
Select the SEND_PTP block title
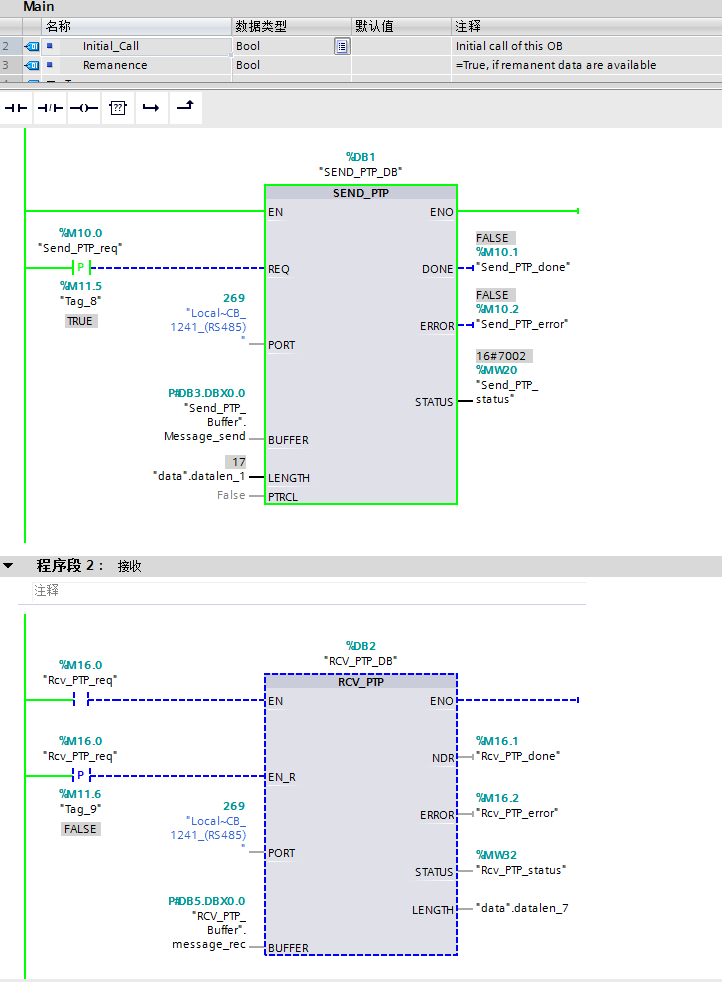coord(361,193)
